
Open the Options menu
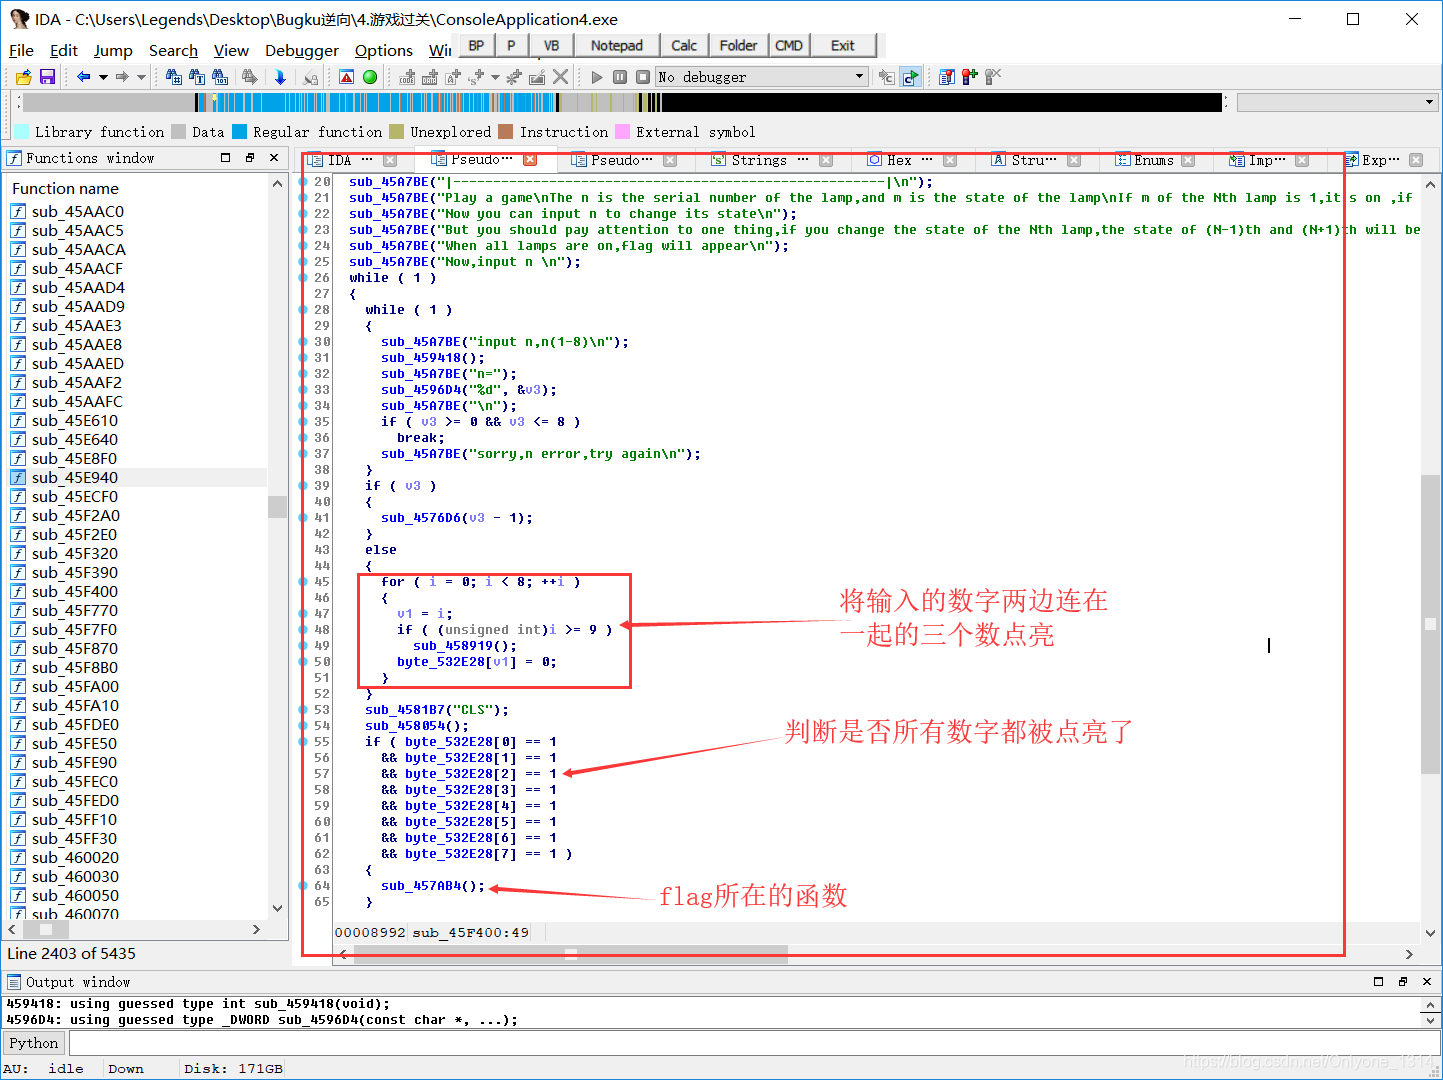coord(384,50)
